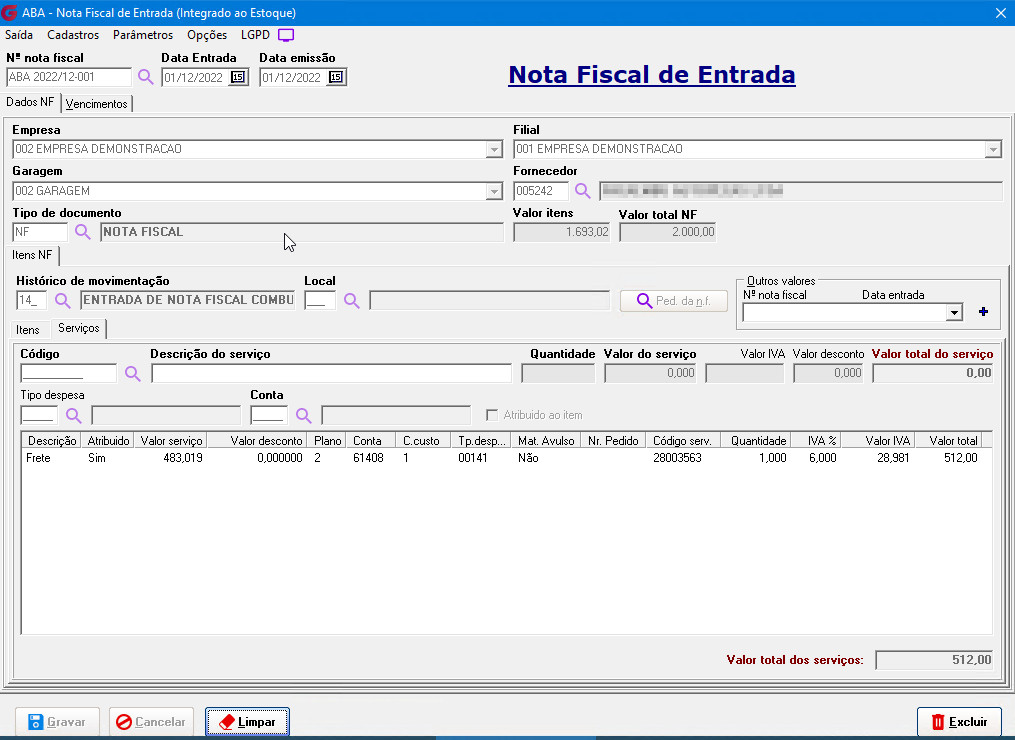The height and width of the screenshot is (740, 1015).
Task: Click the Cancelar button
Action: click(151, 722)
